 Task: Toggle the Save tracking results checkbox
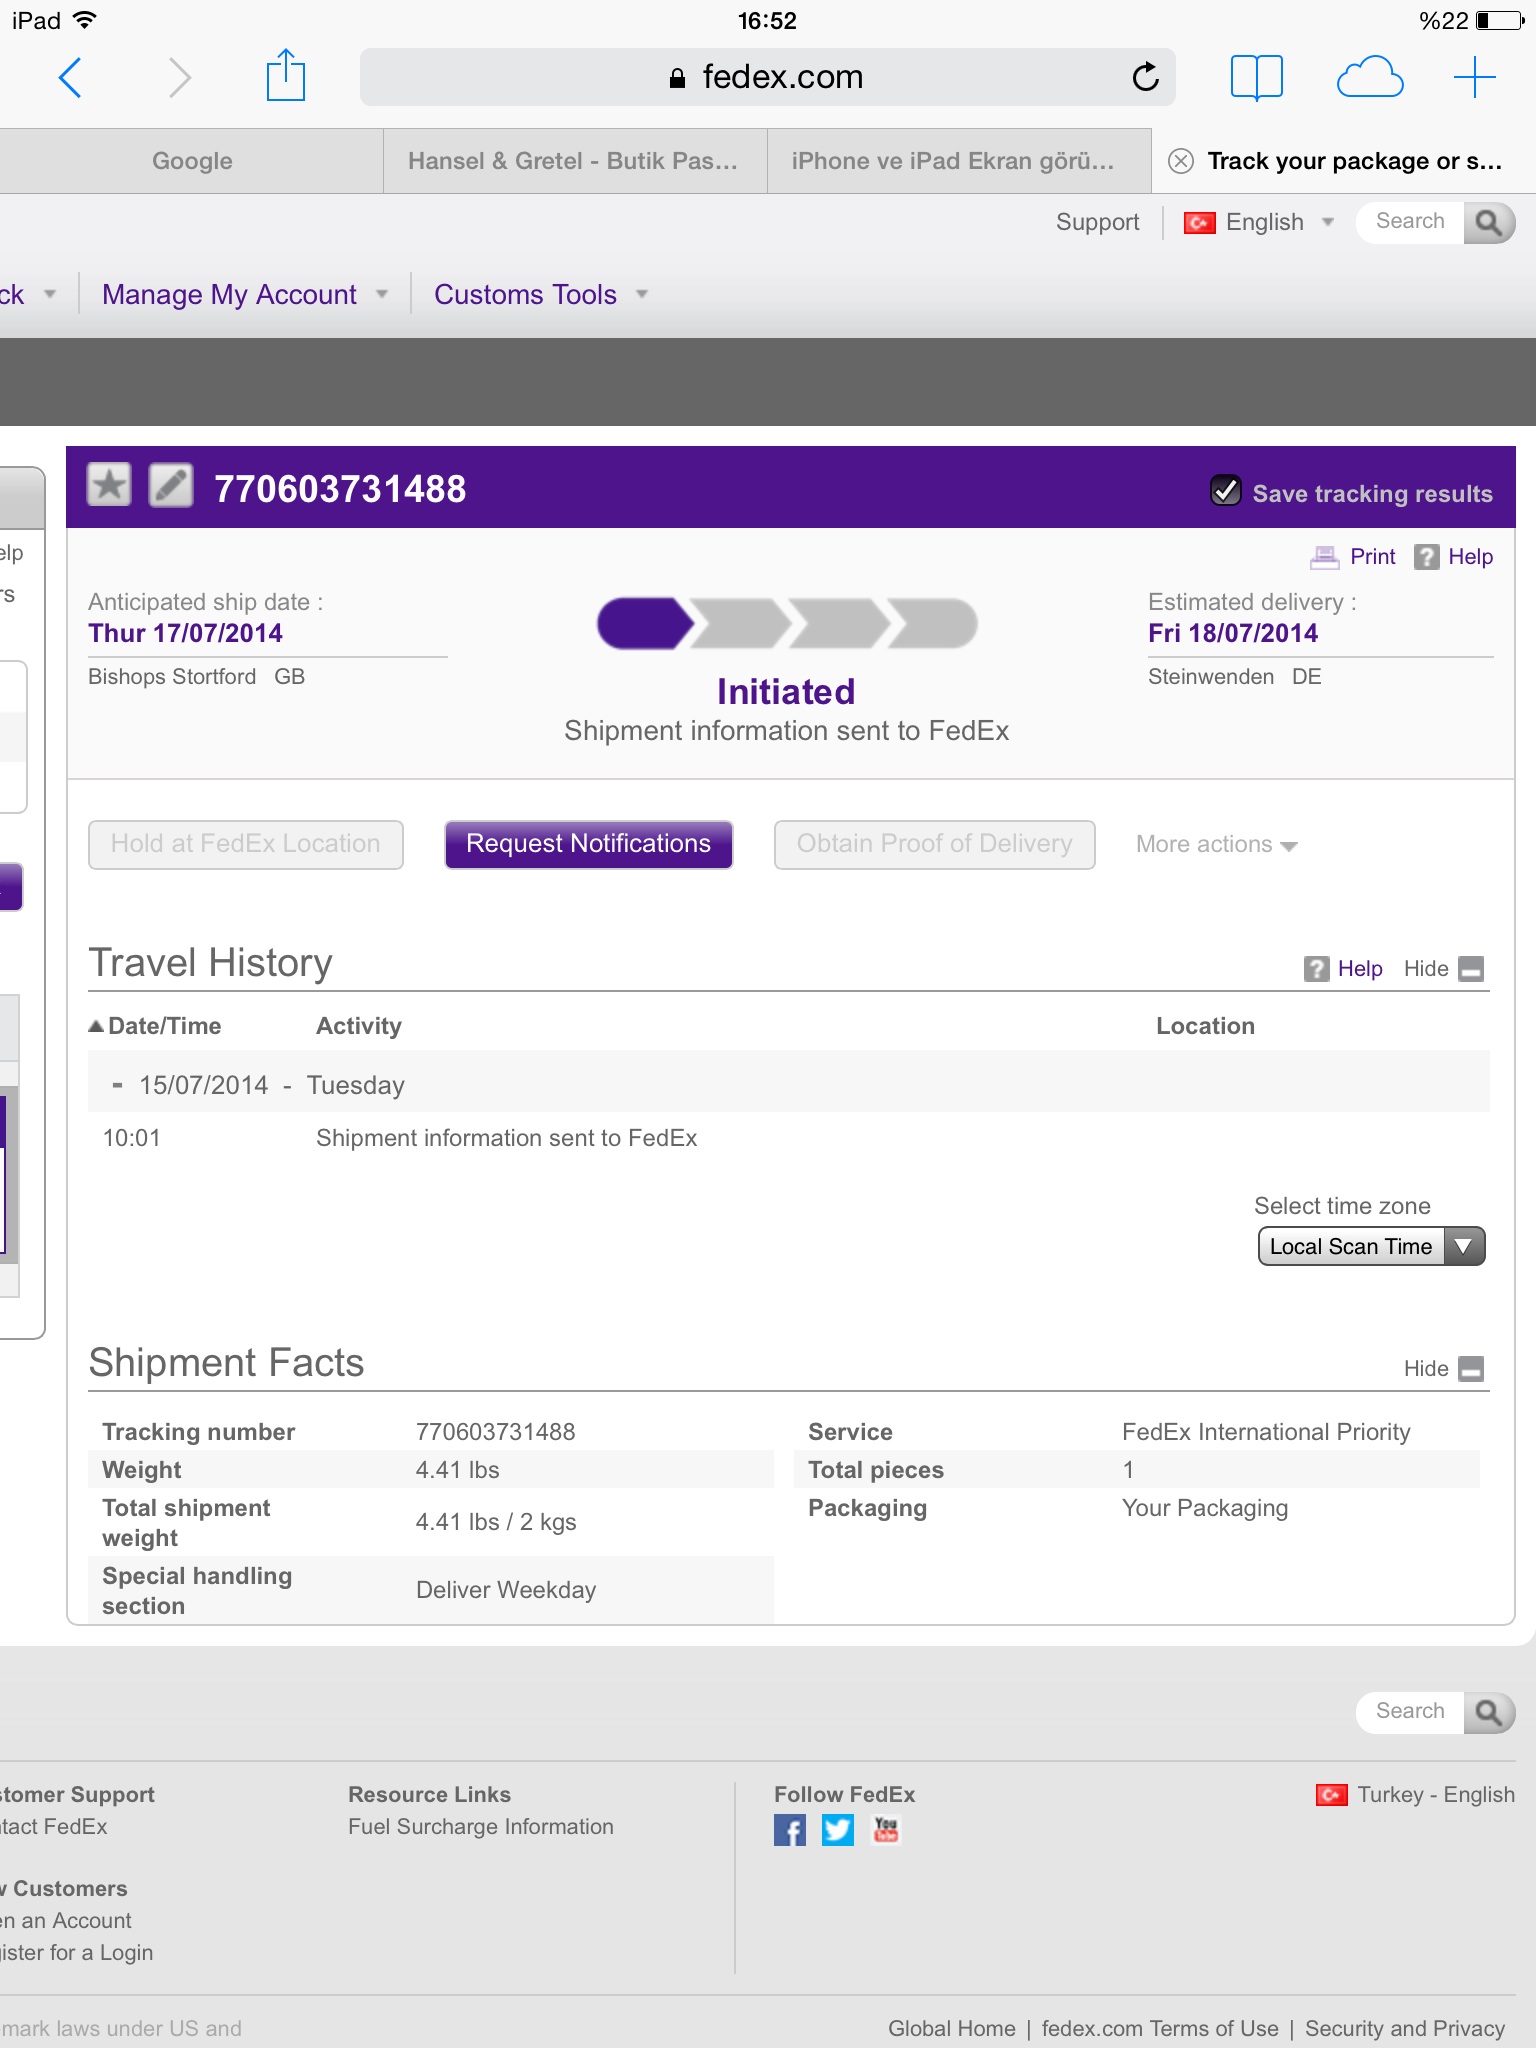pos(1226,491)
